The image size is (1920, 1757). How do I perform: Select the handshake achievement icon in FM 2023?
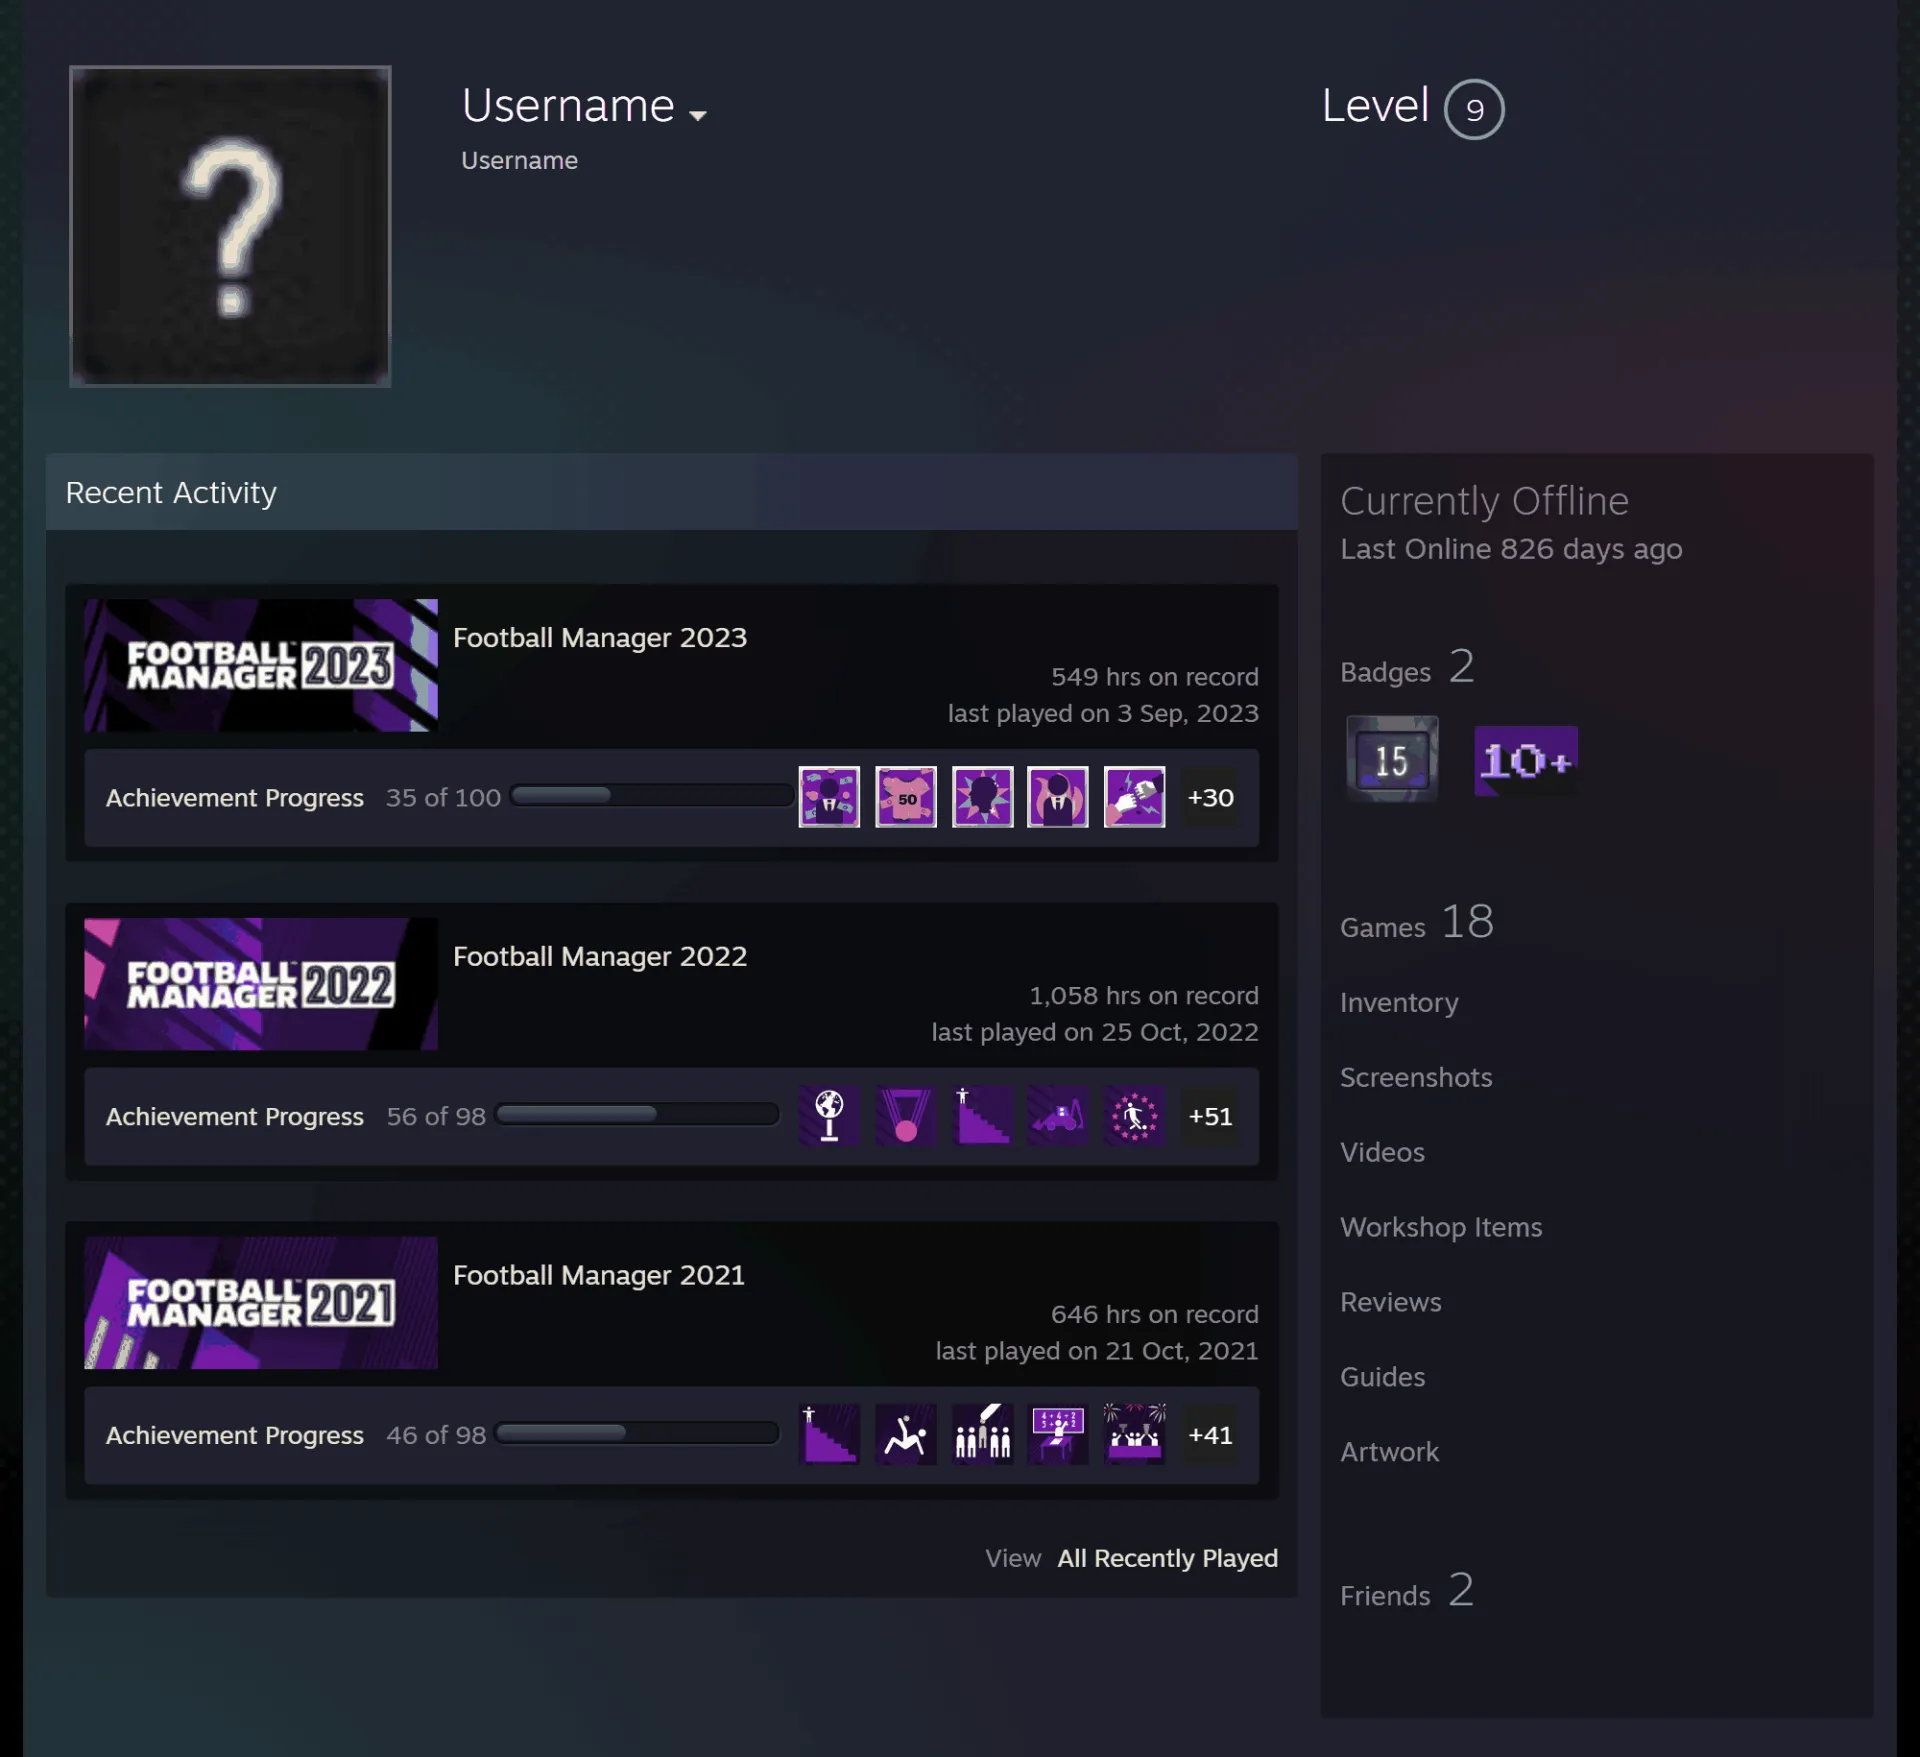click(x=1135, y=797)
